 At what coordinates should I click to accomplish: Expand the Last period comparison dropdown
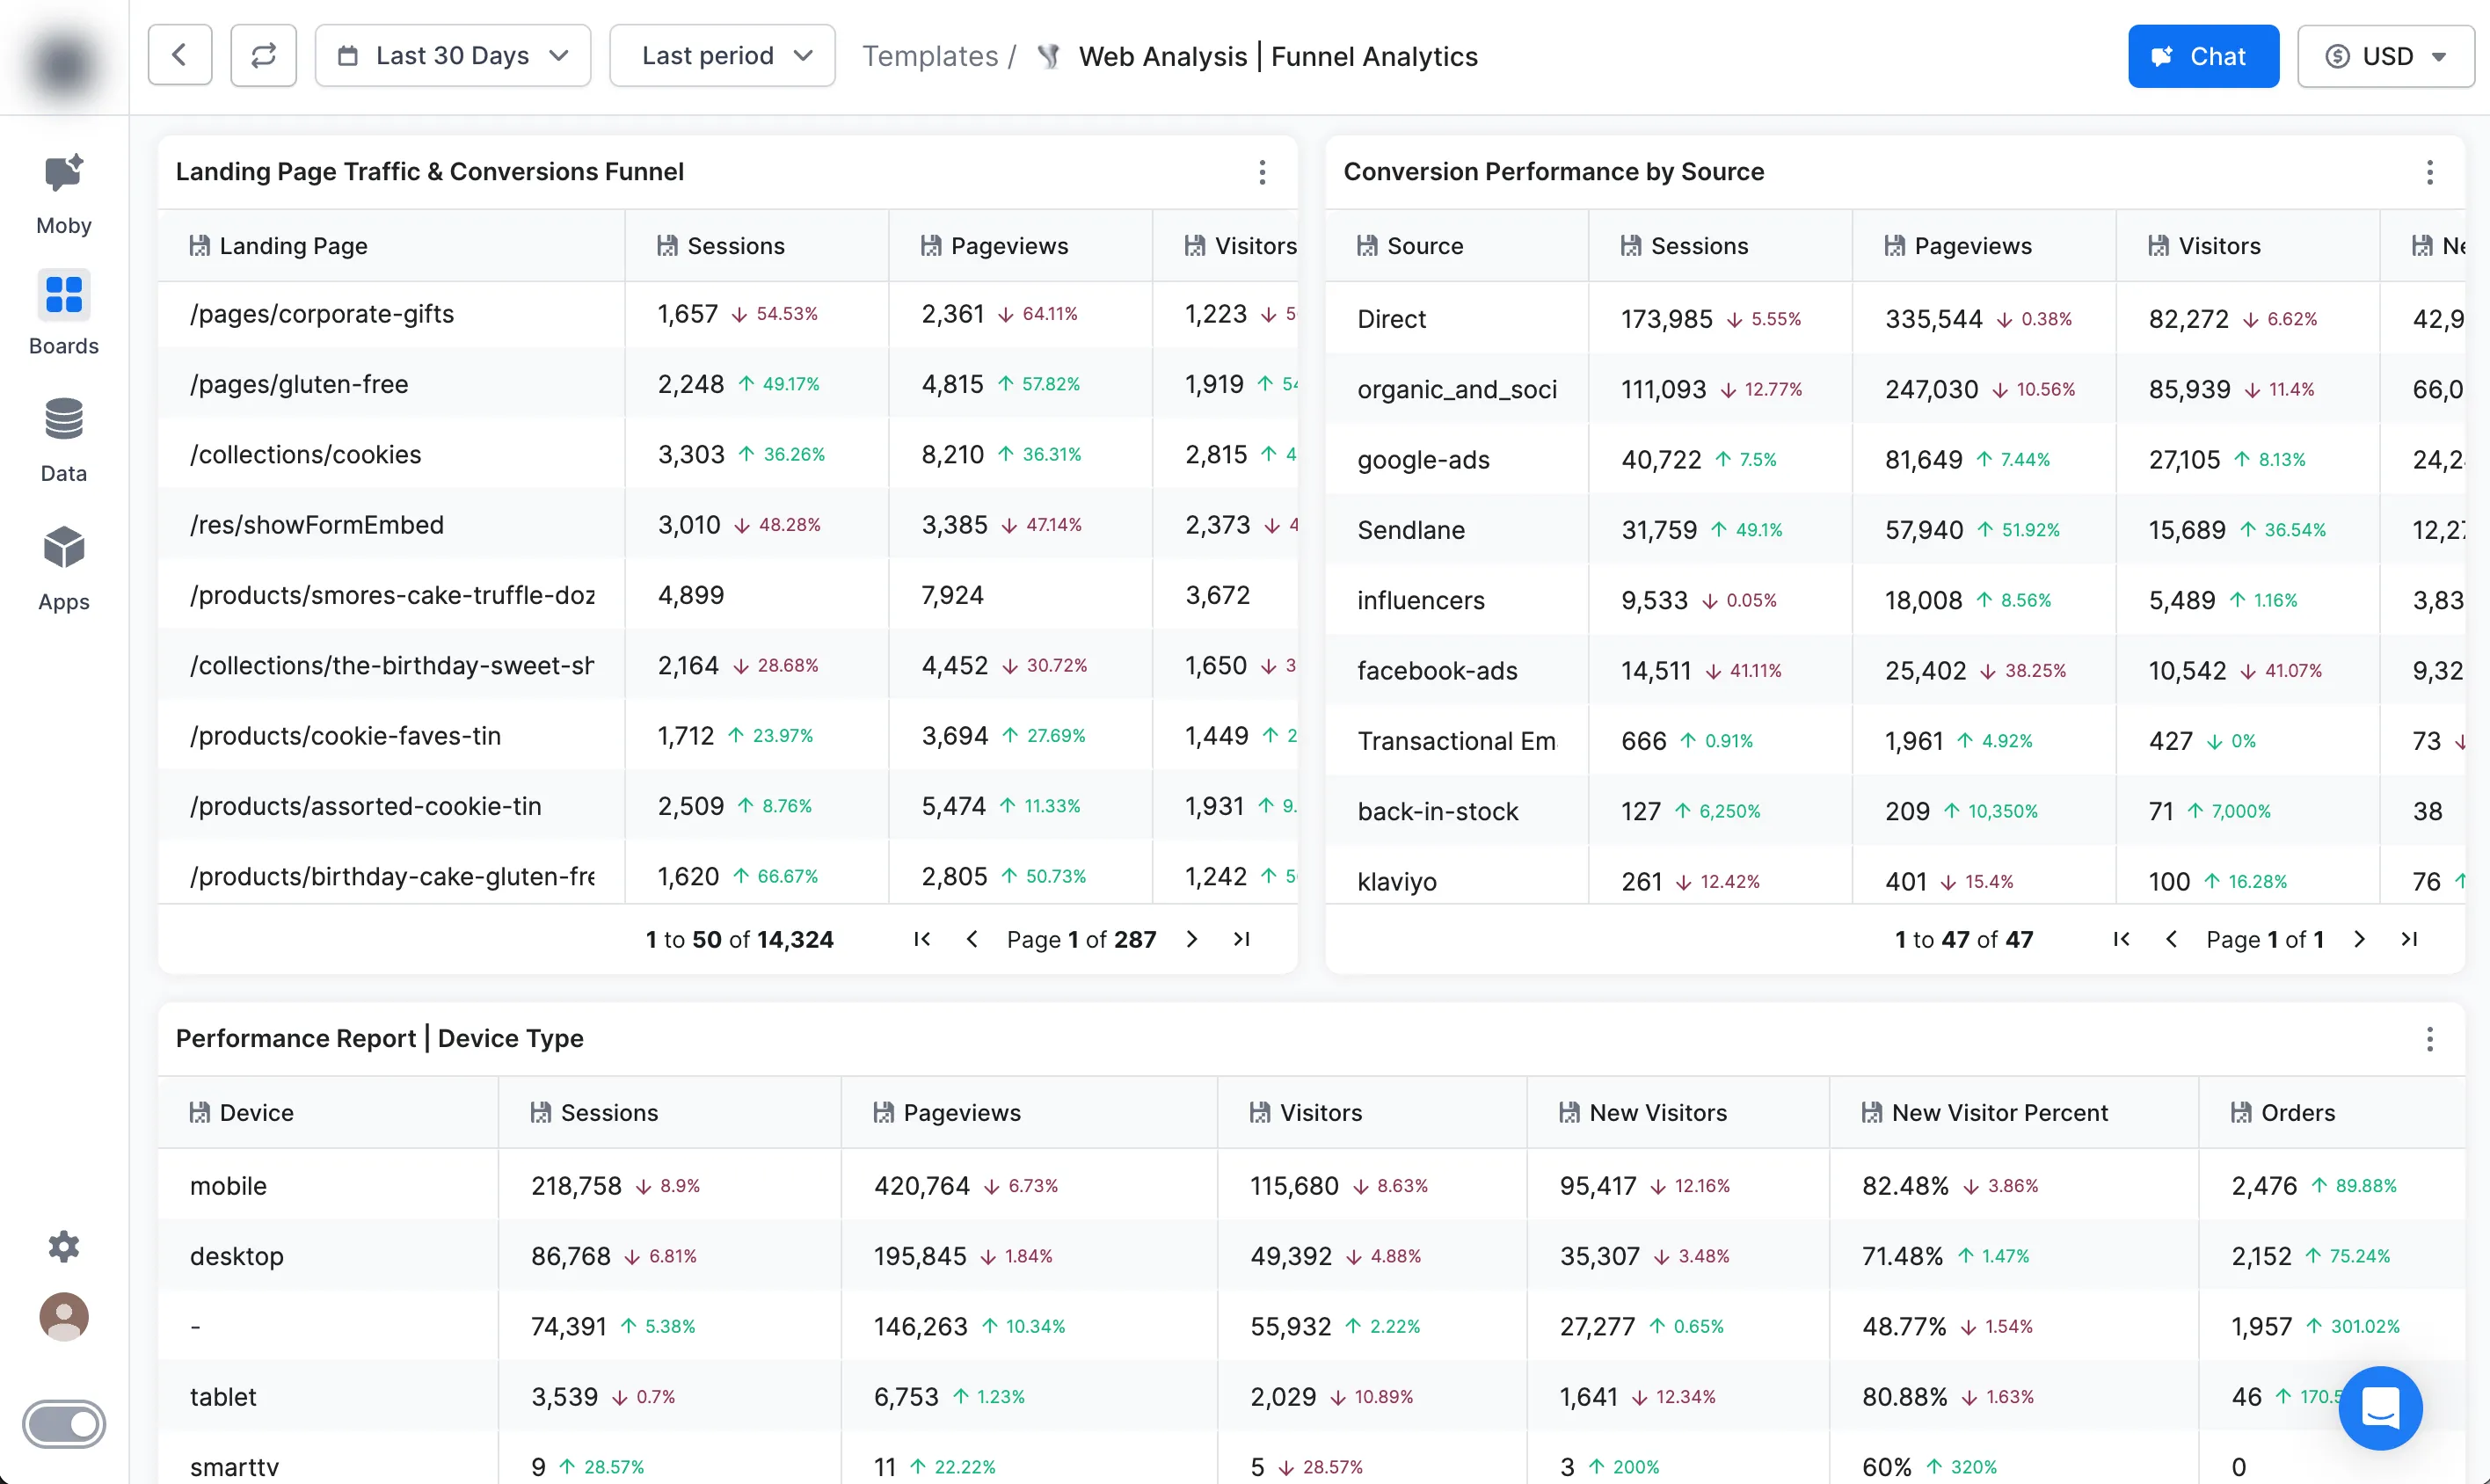point(722,56)
